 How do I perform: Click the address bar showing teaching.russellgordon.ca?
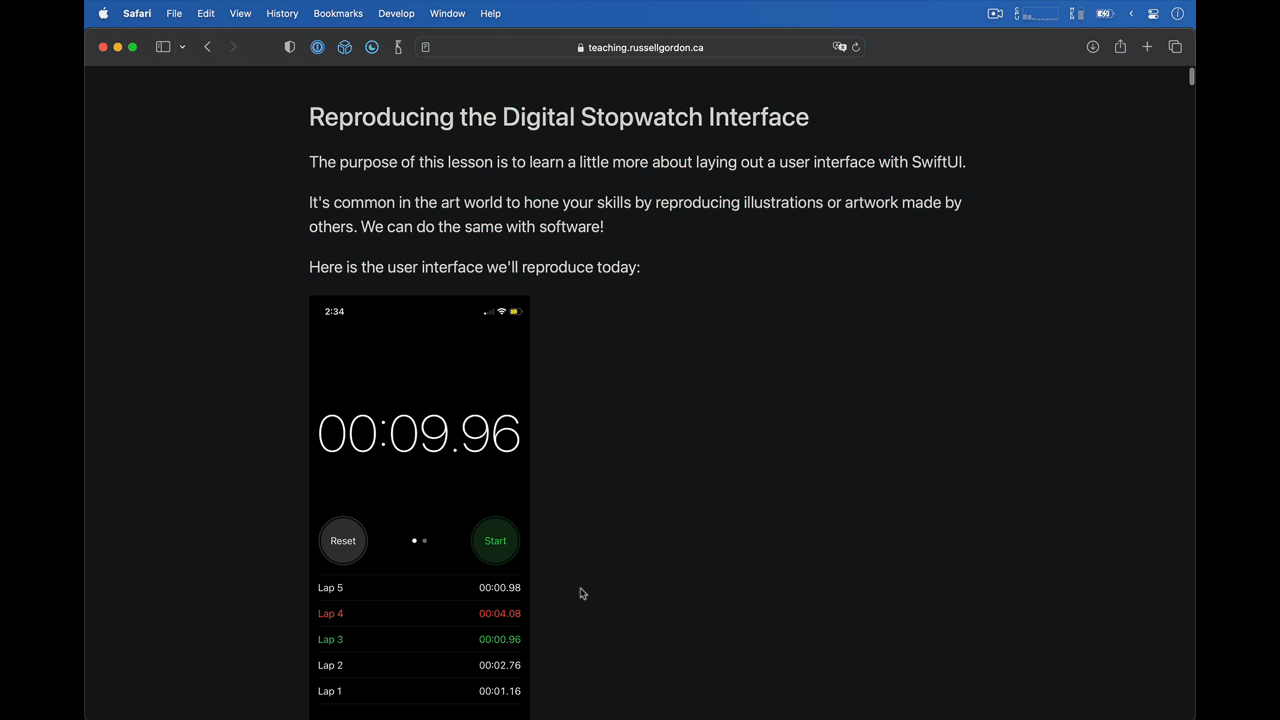point(646,47)
